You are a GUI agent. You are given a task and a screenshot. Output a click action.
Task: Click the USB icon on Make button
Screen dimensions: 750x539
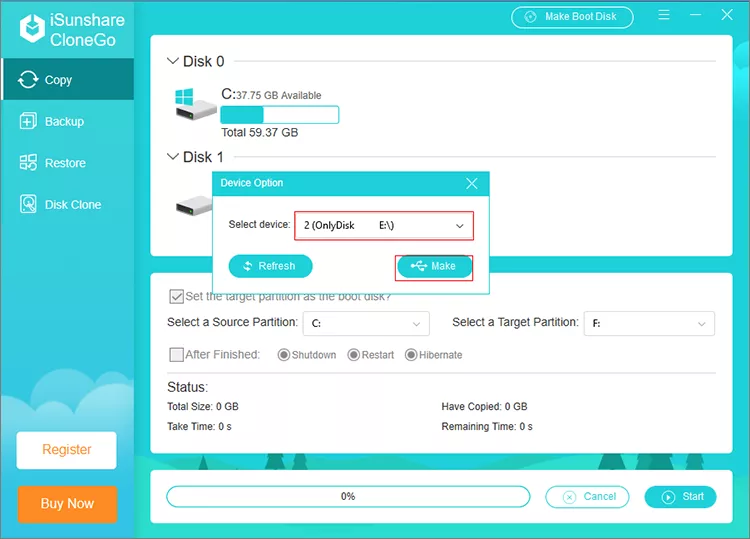419,266
